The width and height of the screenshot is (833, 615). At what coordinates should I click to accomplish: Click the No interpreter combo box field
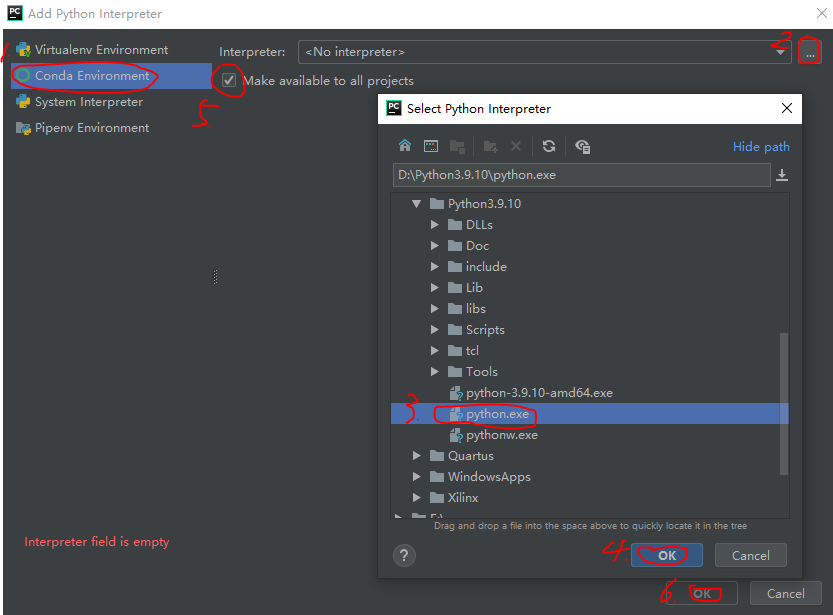[545, 52]
